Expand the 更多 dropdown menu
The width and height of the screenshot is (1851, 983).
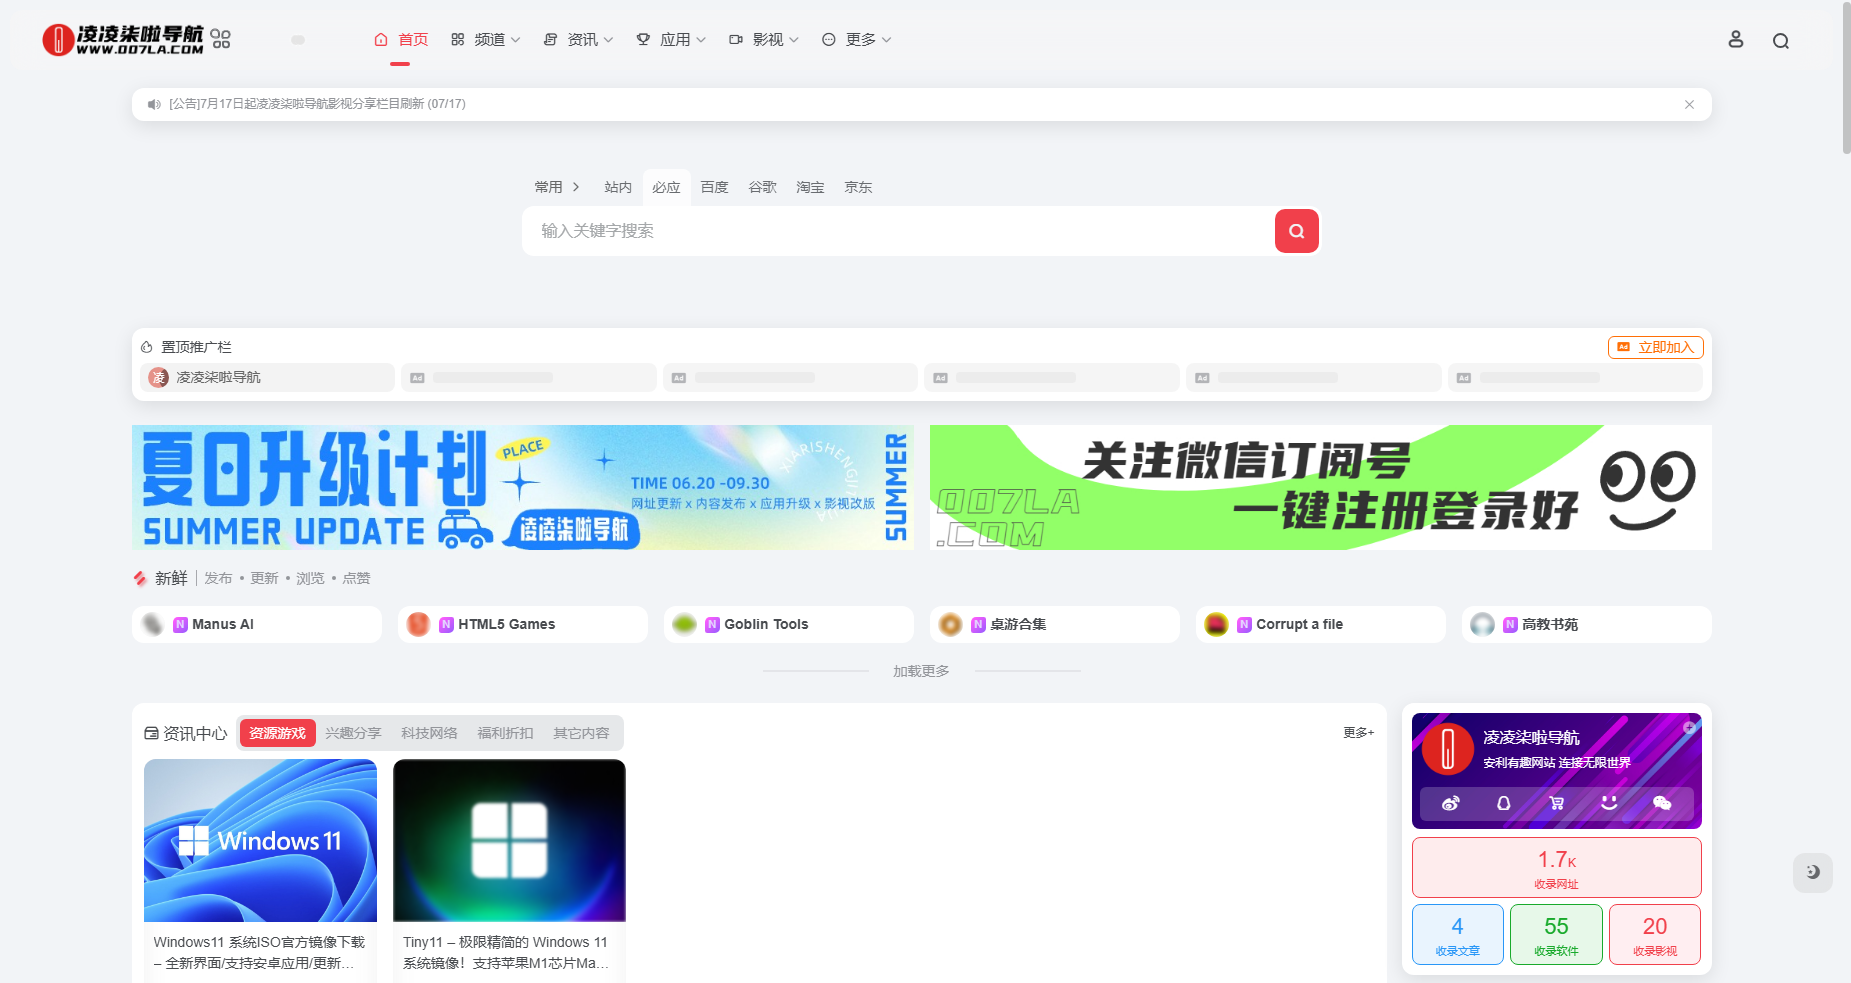point(856,40)
